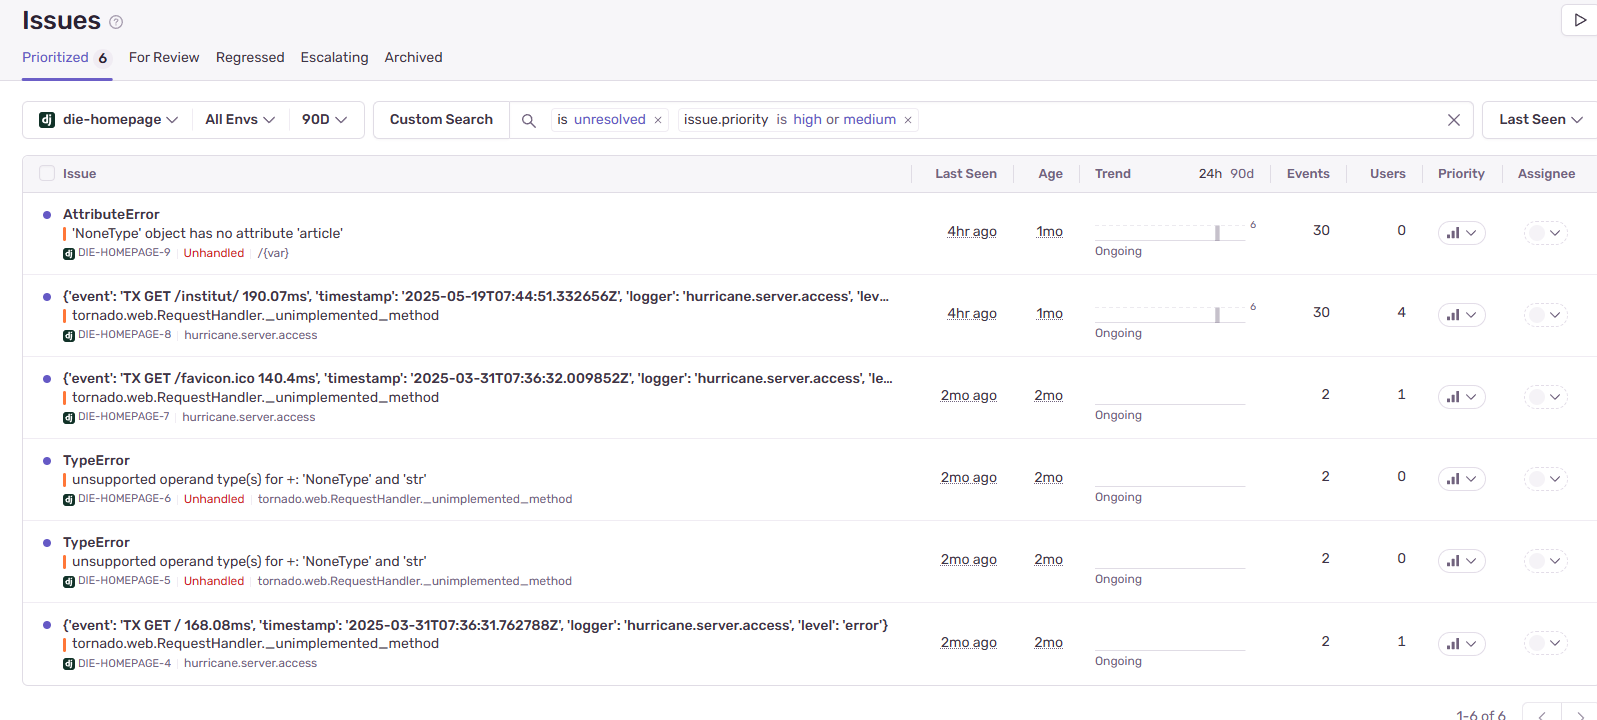Click the help icon beside Issues title
The width and height of the screenshot is (1597, 720).
click(x=116, y=22)
